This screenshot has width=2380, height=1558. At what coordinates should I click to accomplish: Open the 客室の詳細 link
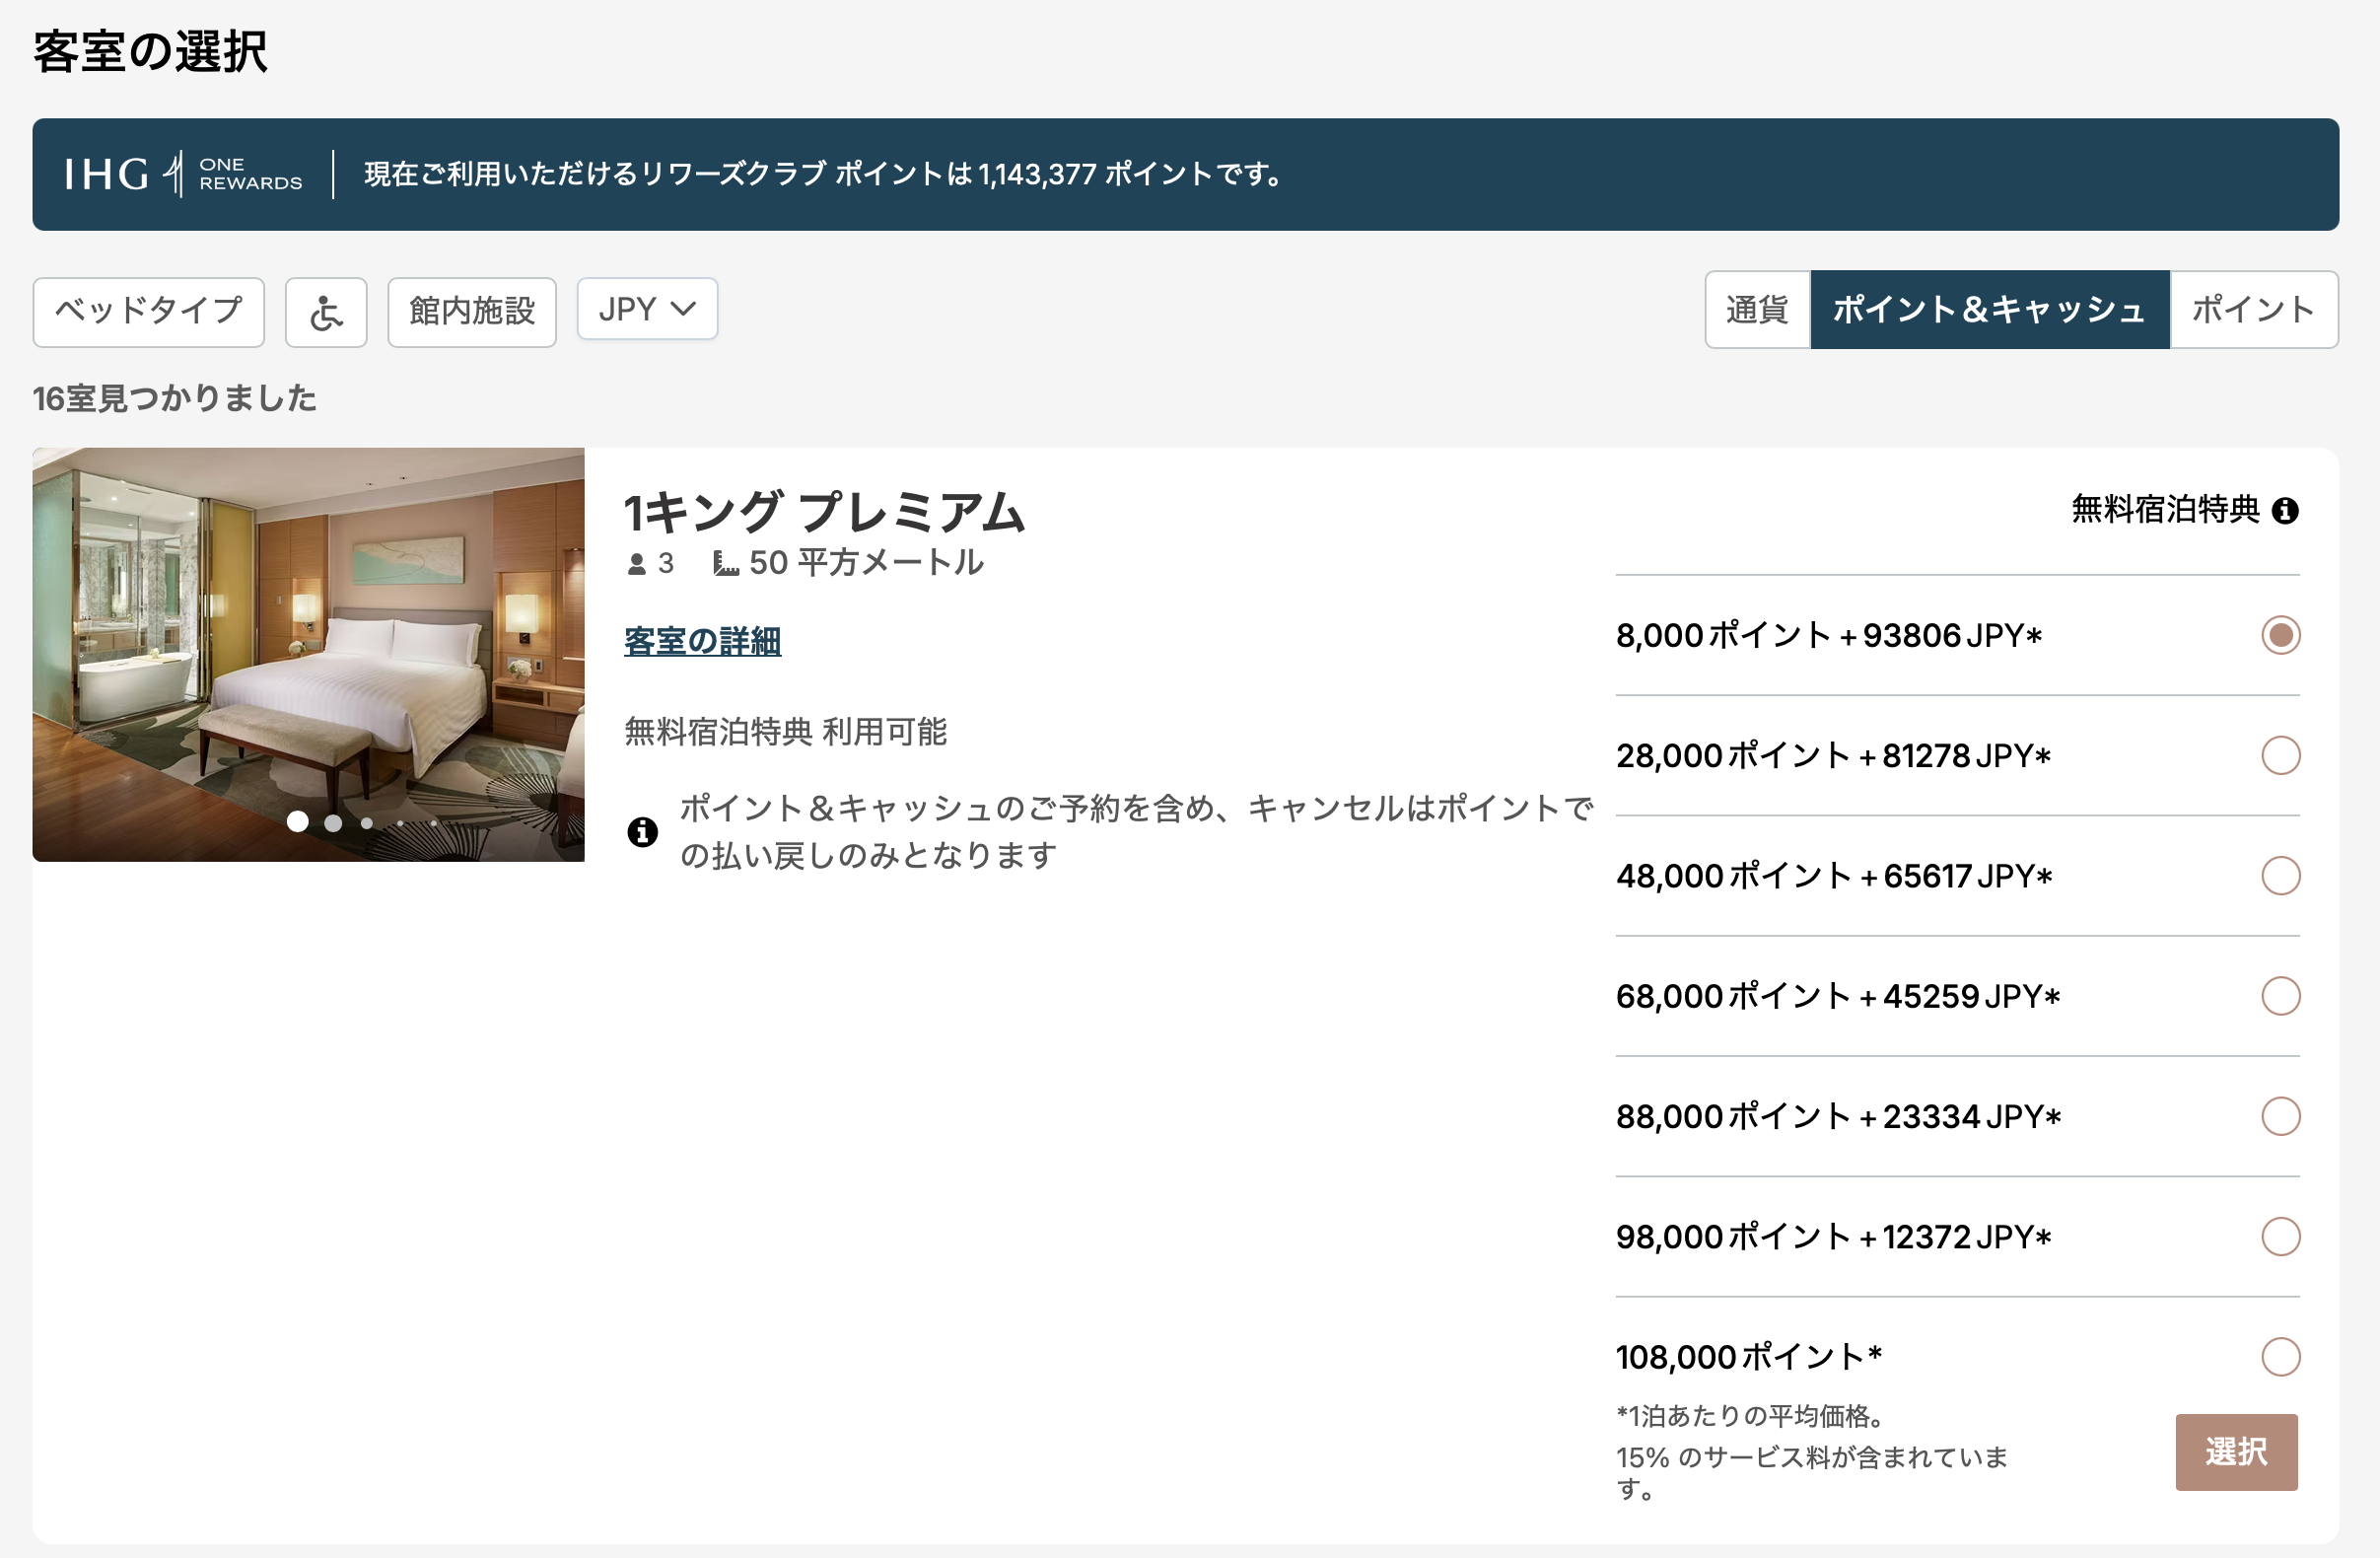[x=702, y=641]
